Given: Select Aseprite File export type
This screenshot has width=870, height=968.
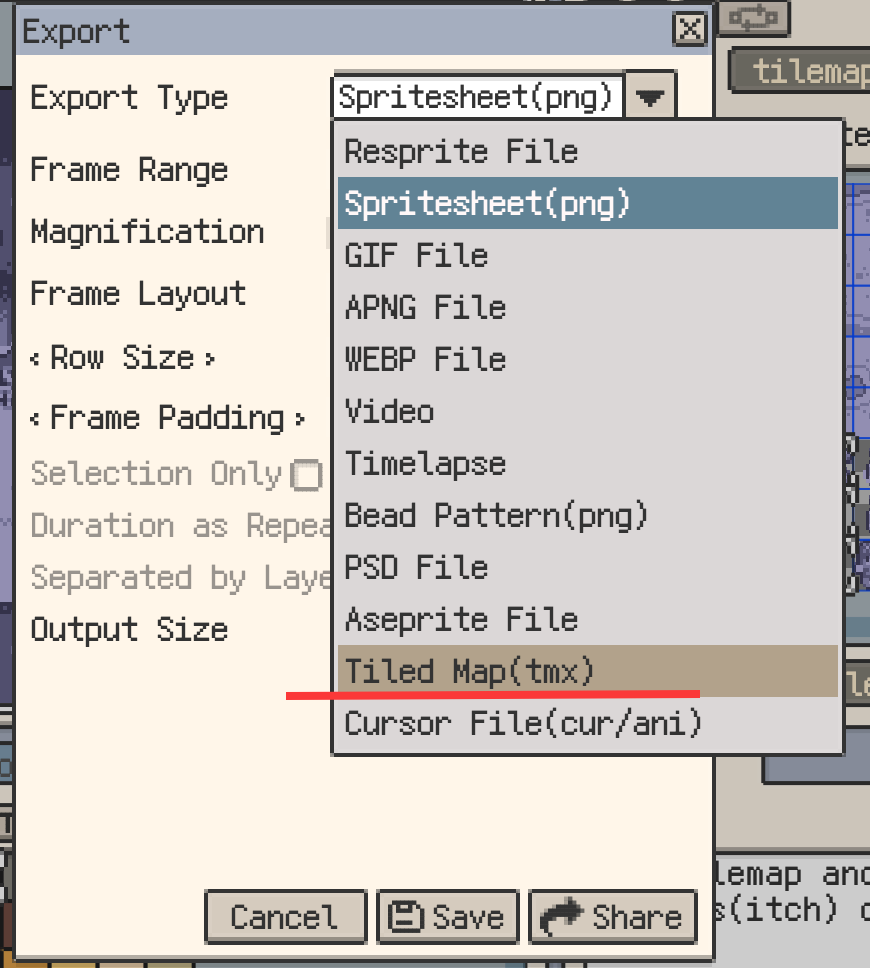Looking at the screenshot, I should (x=587, y=619).
